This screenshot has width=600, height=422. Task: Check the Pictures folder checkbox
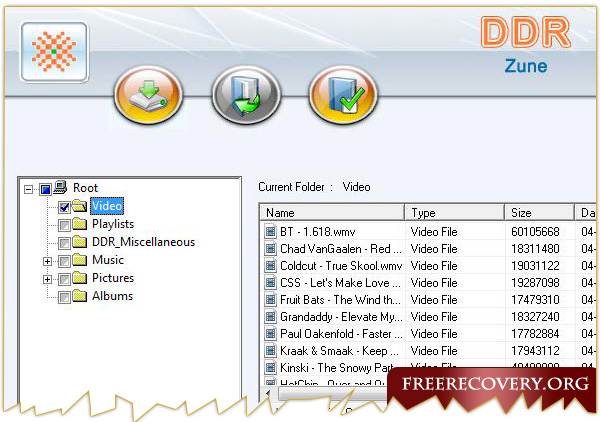(64, 279)
